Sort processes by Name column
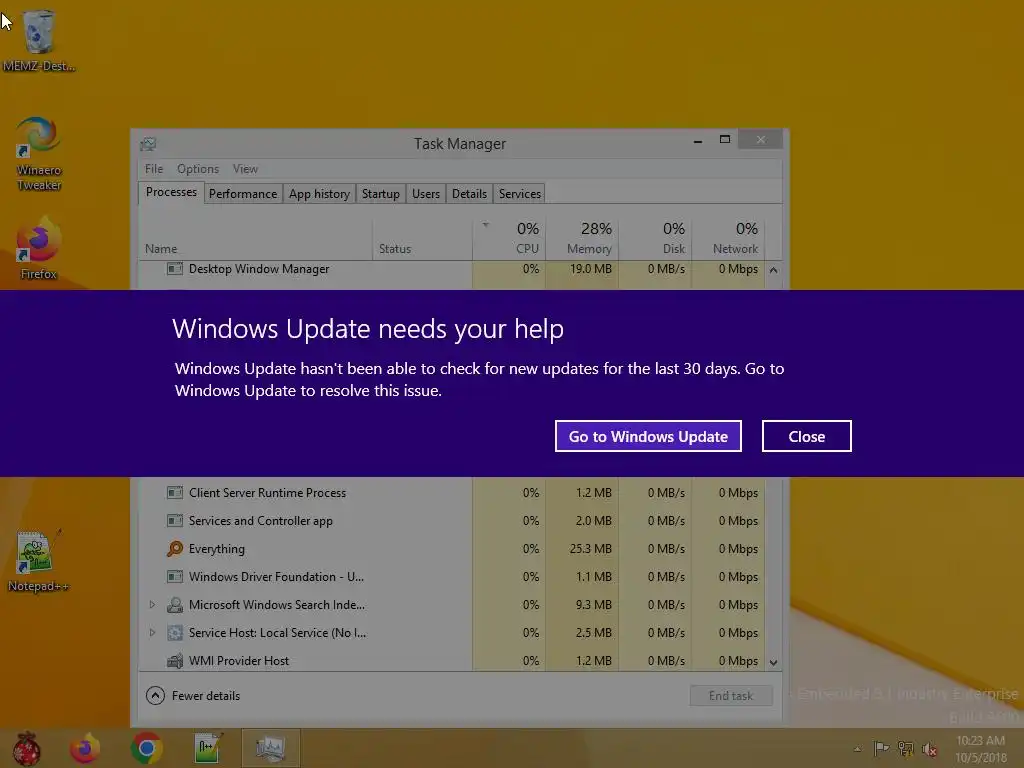 click(x=255, y=240)
